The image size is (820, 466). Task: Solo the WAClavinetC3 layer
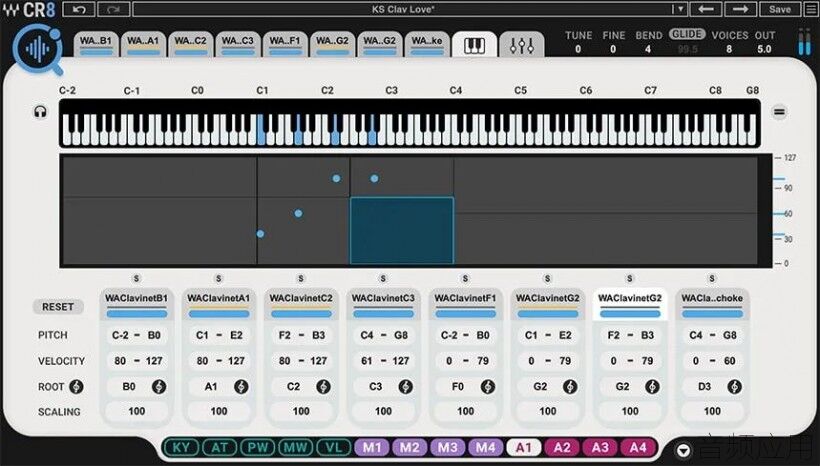click(x=383, y=279)
